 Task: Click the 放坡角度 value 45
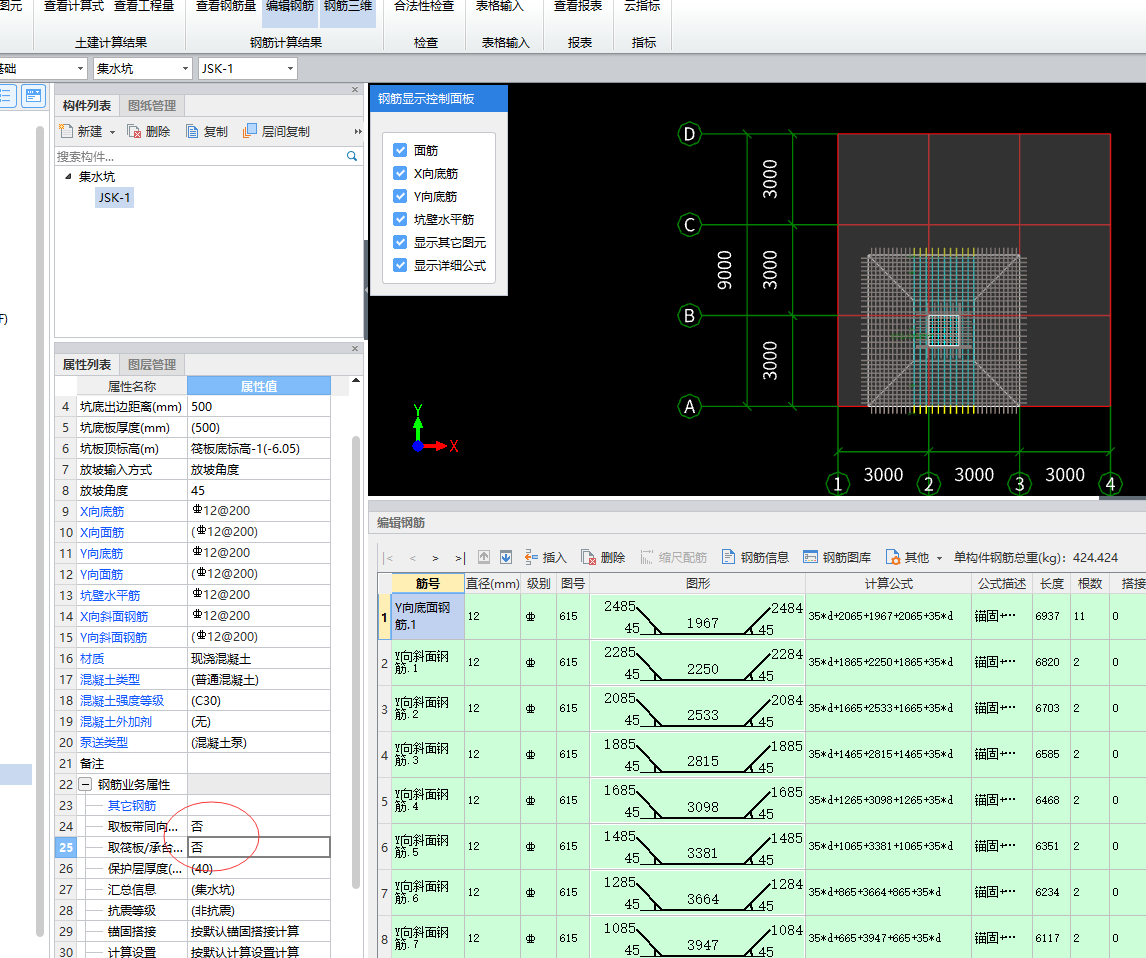tap(259, 490)
